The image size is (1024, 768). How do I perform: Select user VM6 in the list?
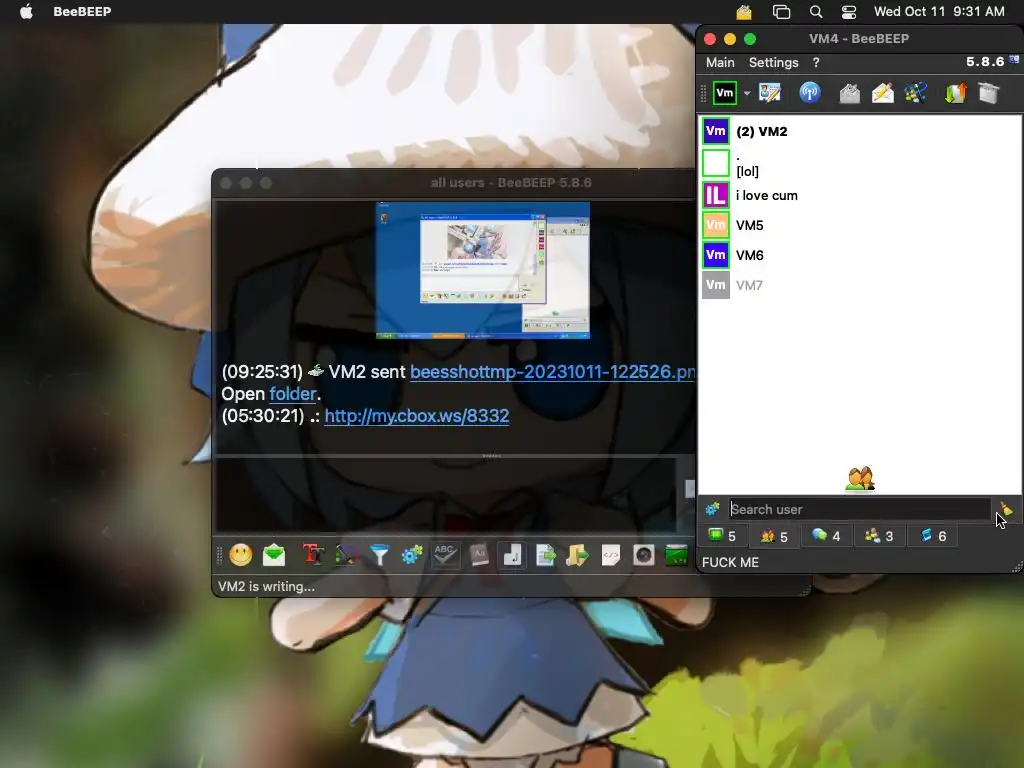tap(859, 255)
